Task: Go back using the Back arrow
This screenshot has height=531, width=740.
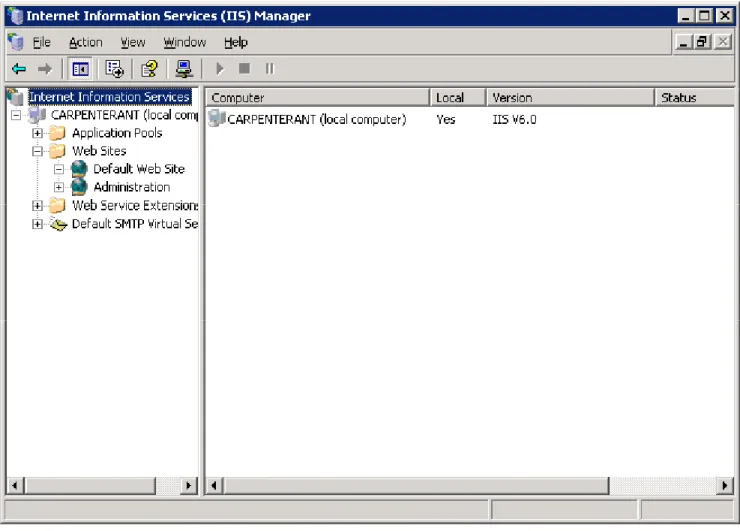Action: pyautogui.click(x=19, y=69)
